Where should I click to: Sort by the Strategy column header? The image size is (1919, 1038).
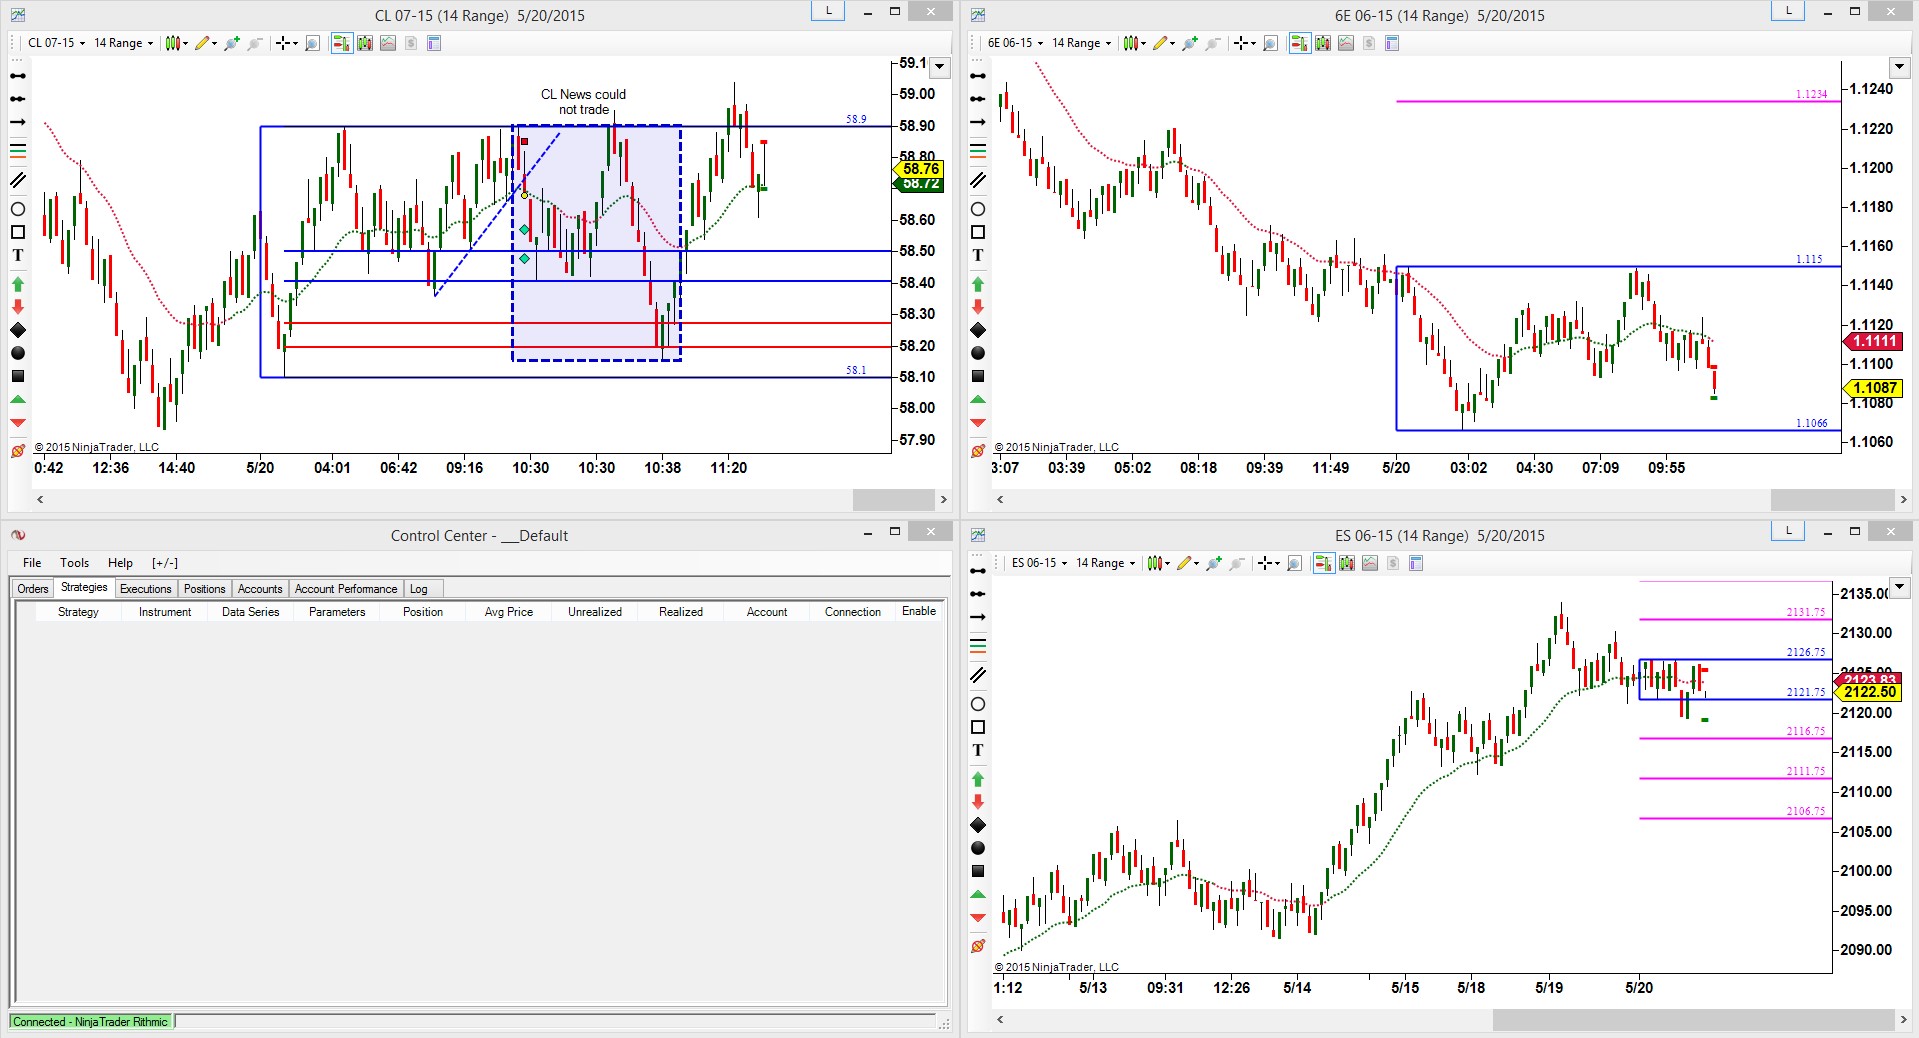pyautogui.click(x=78, y=612)
